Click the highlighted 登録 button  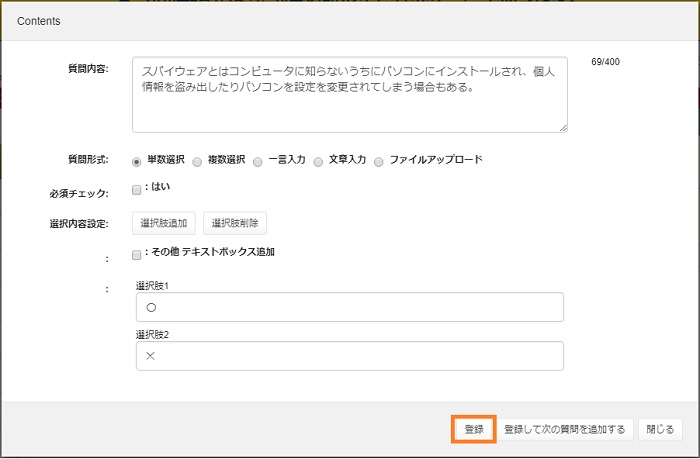474,429
